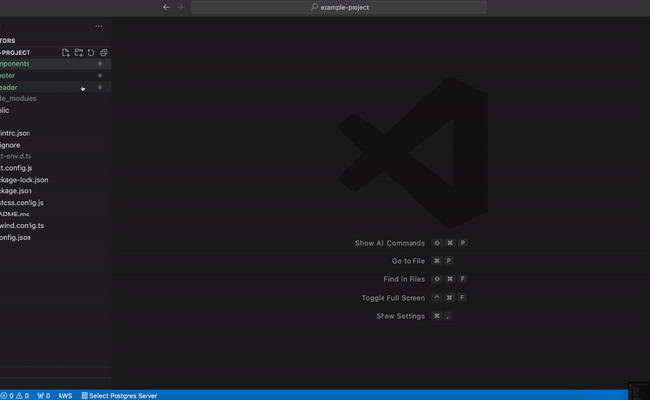
Task: Click the Go to File label
Action: [x=408, y=261]
